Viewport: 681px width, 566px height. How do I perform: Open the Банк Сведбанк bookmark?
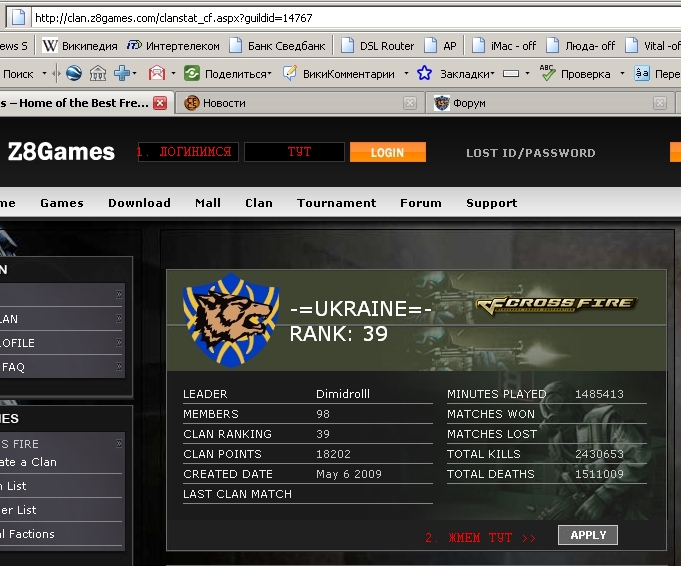[x=277, y=46]
